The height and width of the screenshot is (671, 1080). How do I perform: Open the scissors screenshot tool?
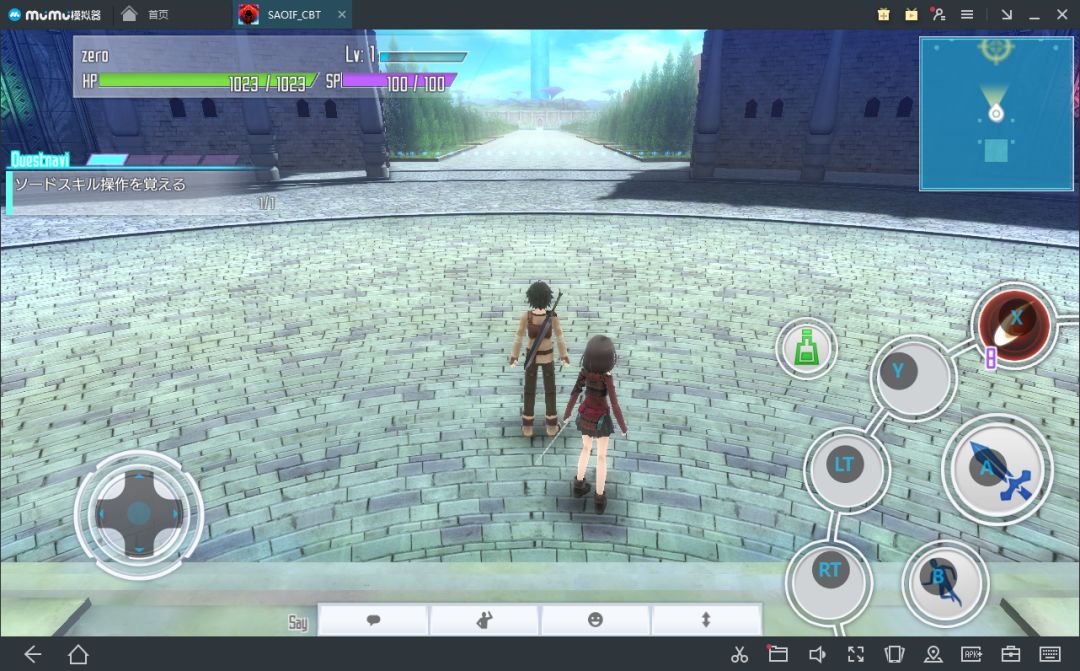pyautogui.click(x=740, y=654)
